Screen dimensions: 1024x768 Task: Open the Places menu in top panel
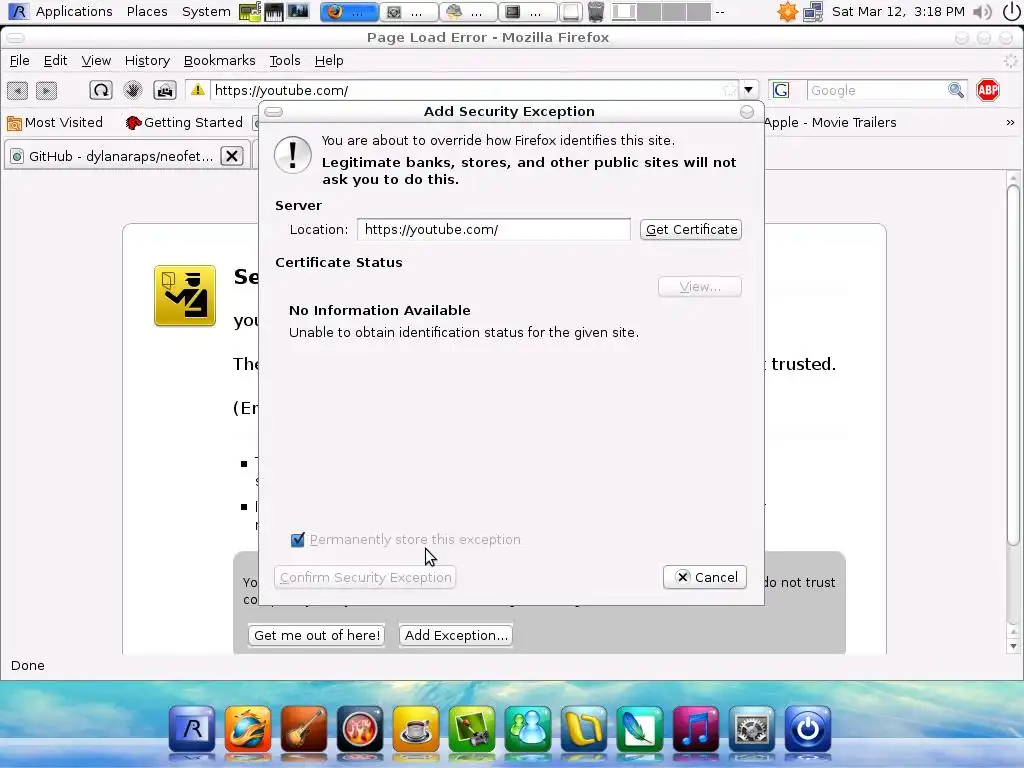(147, 12)
